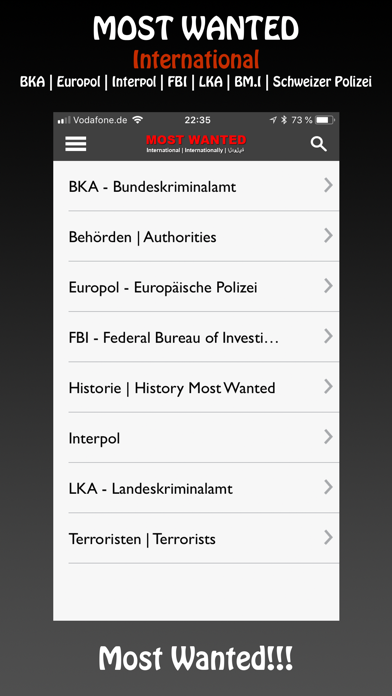
Task: Open the LKA - Landeskriminalamt item
Action: [196, 488]
